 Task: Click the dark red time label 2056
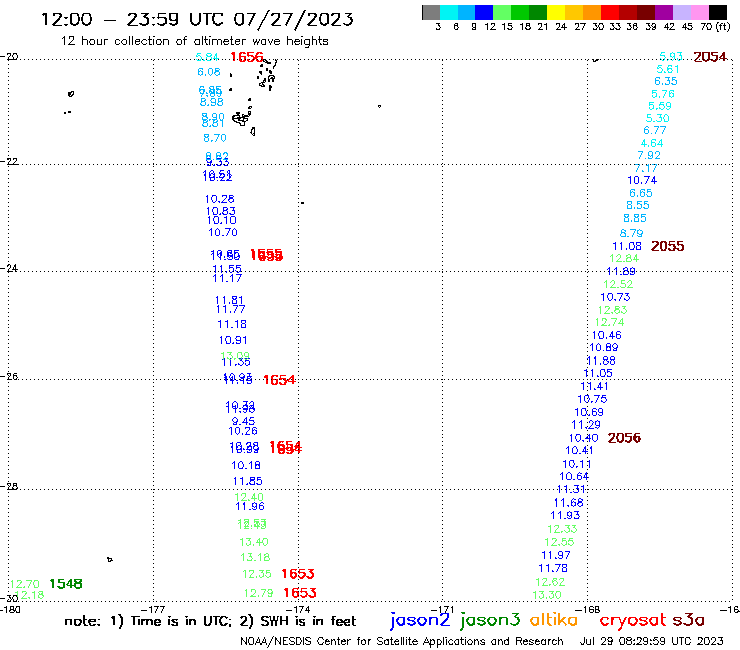point(624,438)
